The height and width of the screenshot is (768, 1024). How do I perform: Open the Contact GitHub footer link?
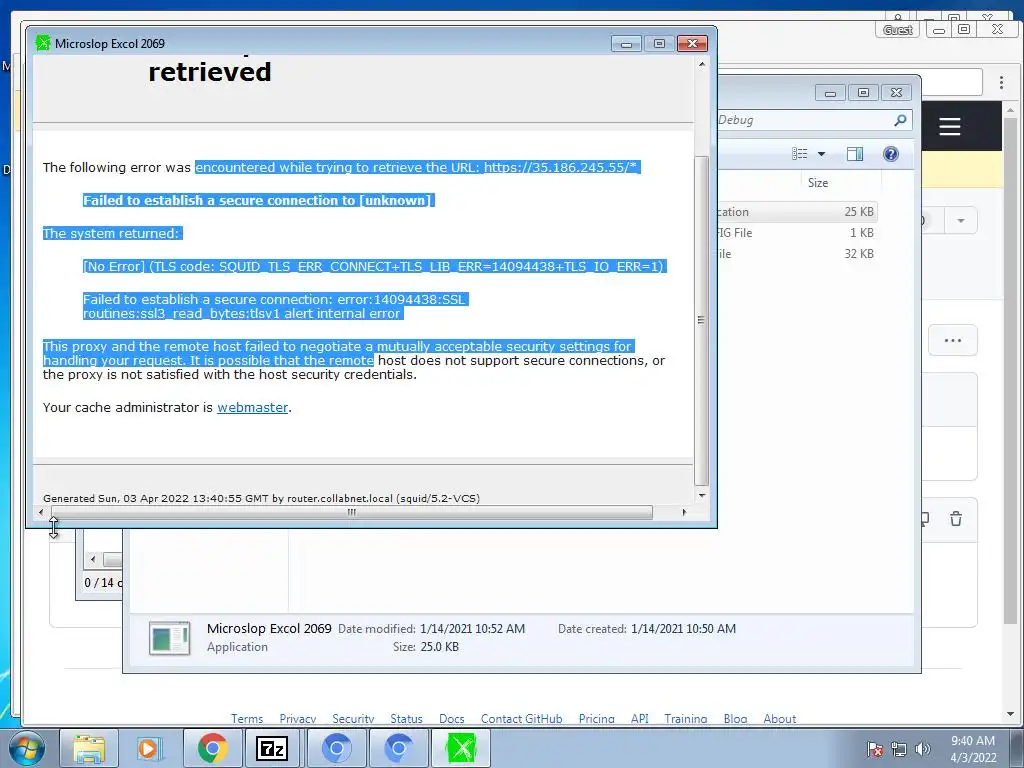(521, 718)
